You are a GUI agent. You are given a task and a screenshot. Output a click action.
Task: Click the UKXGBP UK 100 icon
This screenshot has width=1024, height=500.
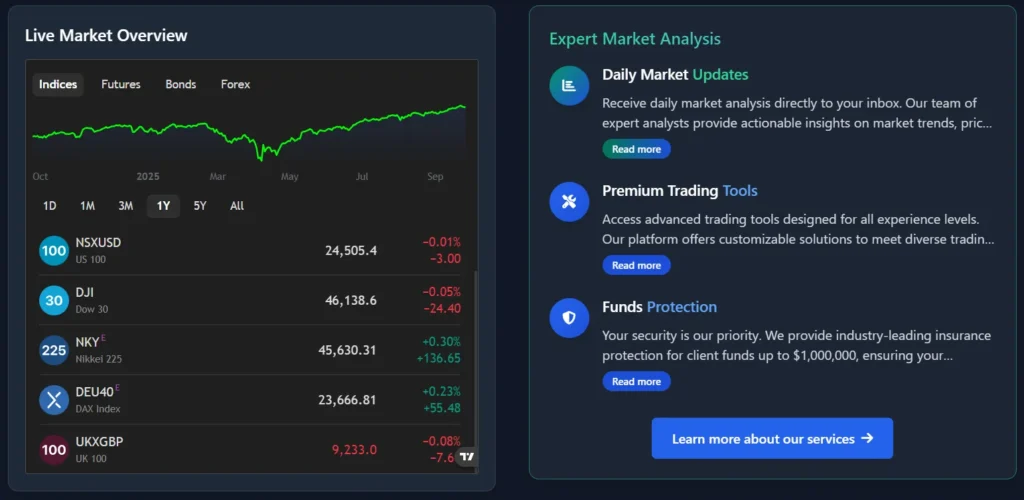54,449
